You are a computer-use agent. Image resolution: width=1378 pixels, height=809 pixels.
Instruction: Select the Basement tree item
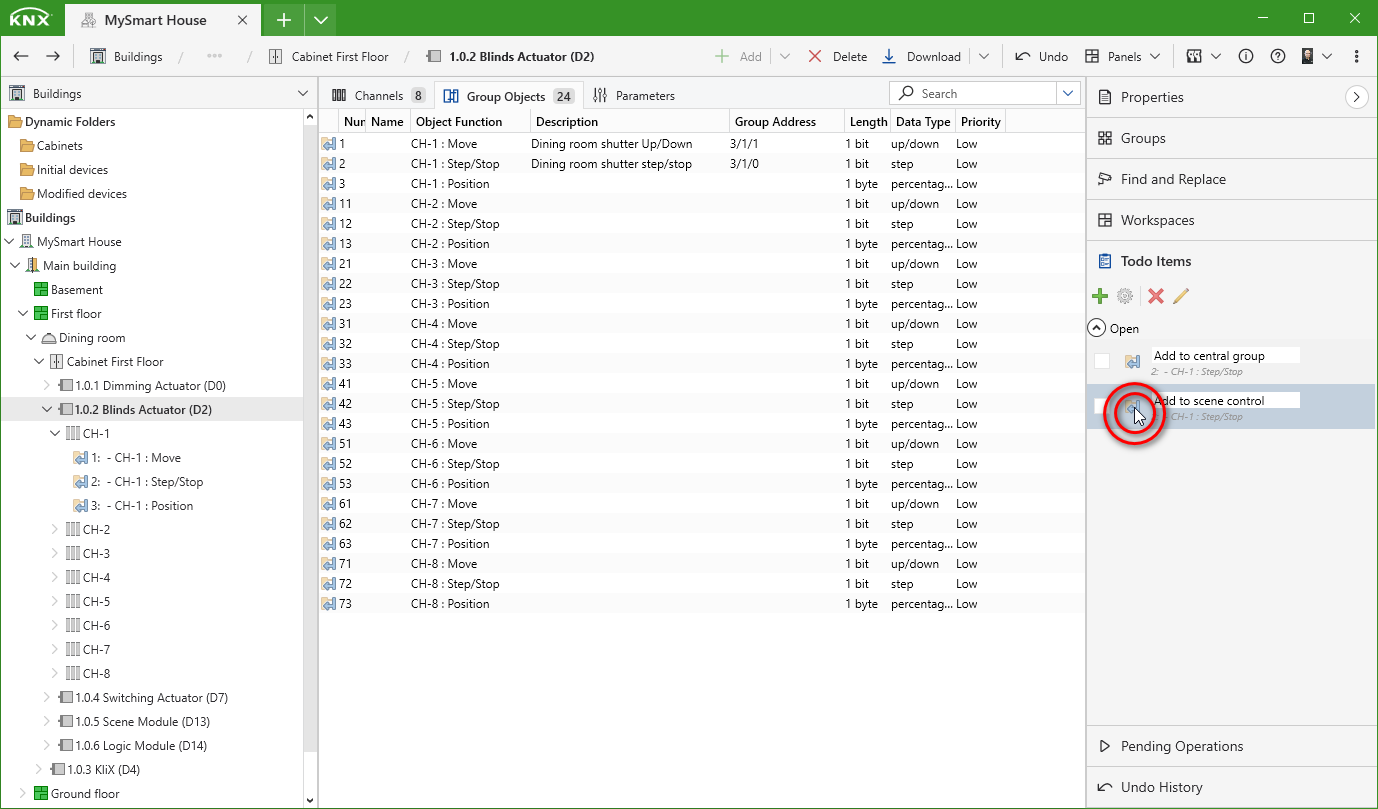68,290
